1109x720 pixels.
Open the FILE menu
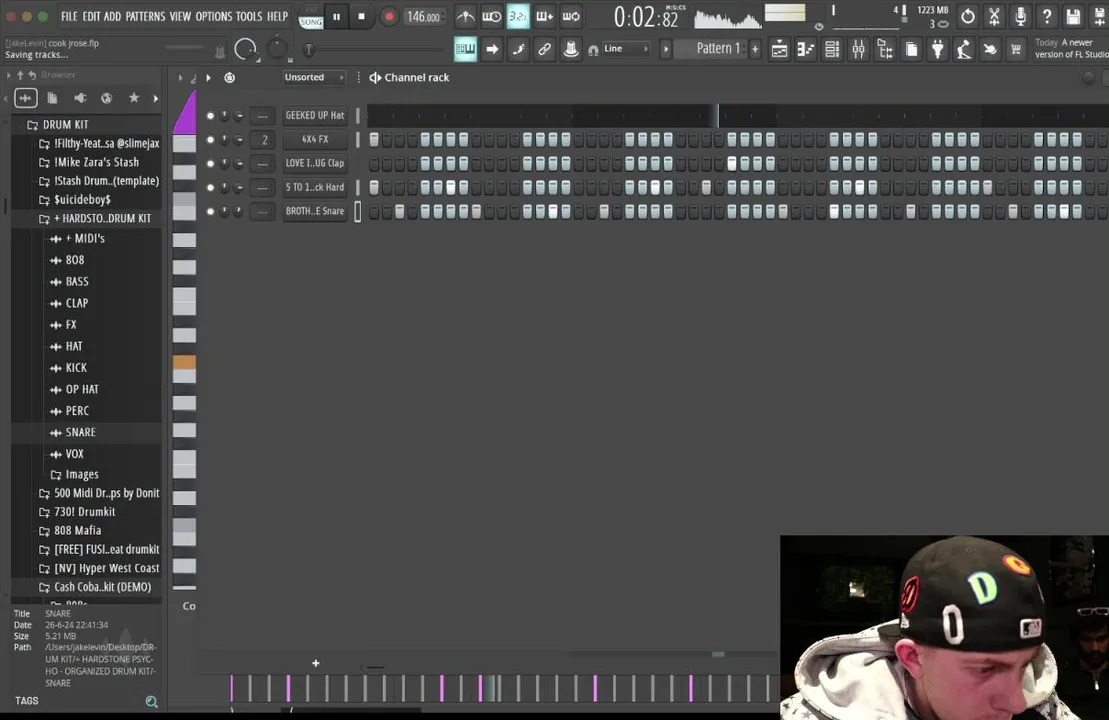[x=69, y=16]
